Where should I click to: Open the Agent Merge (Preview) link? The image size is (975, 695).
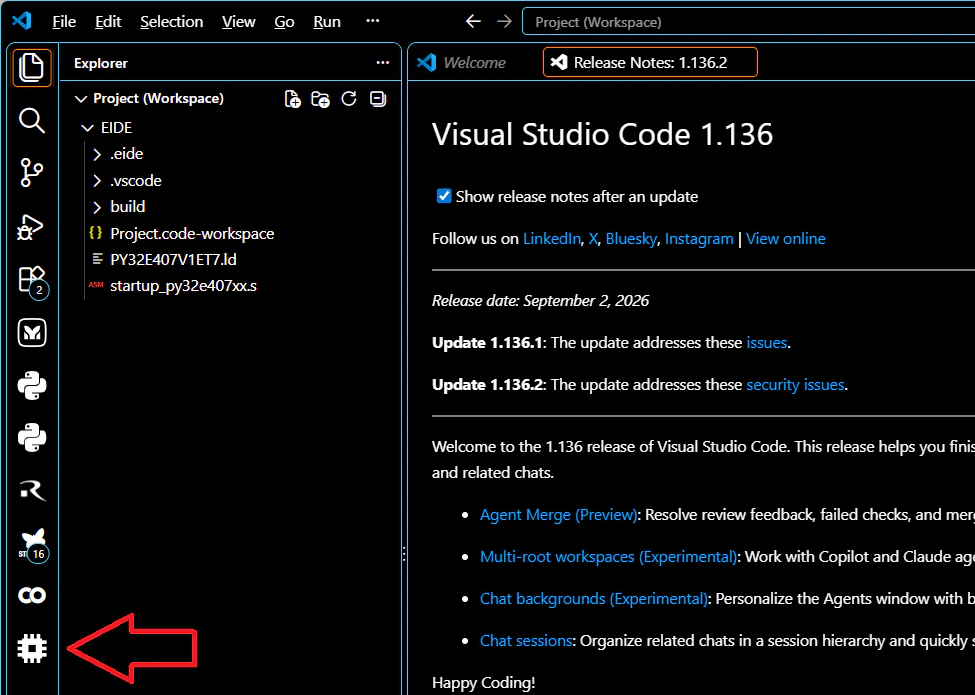coord(558,515)
